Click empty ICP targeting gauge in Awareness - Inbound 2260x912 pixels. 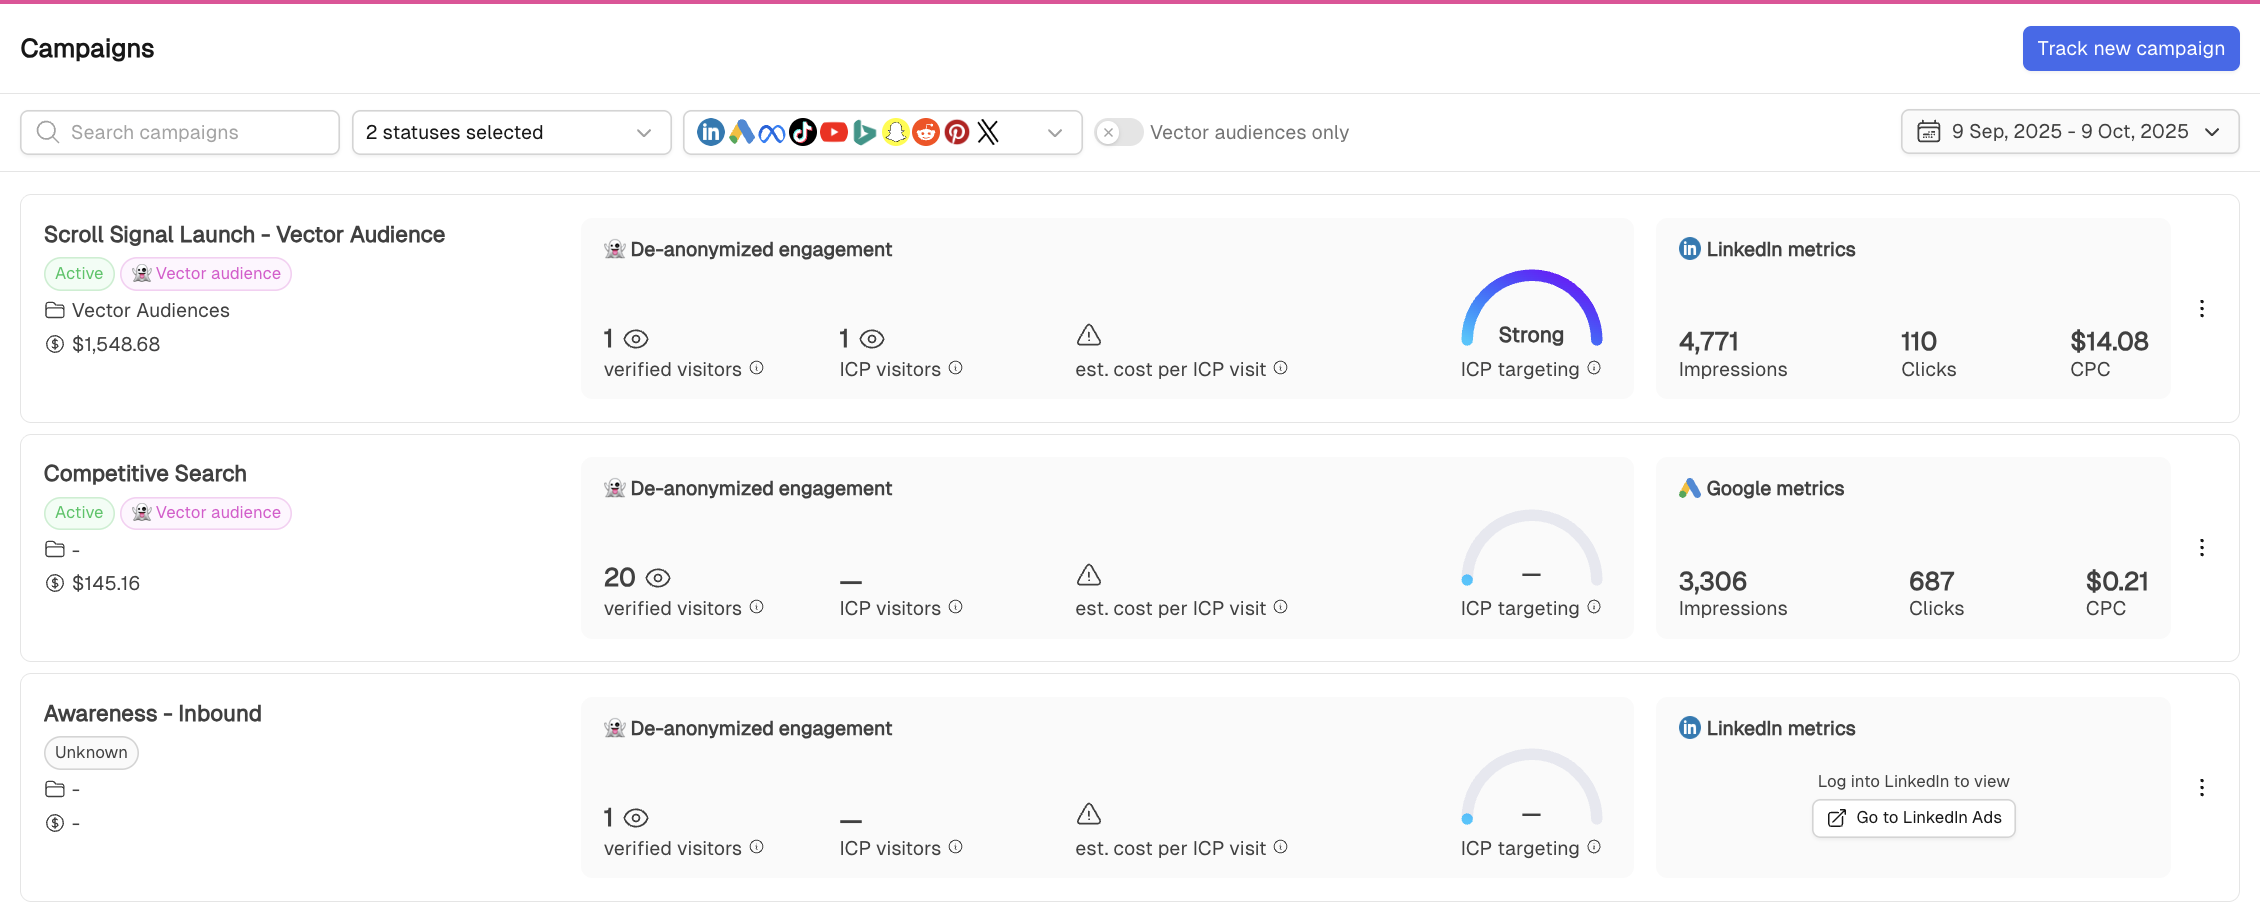(x=1532, y=787)
